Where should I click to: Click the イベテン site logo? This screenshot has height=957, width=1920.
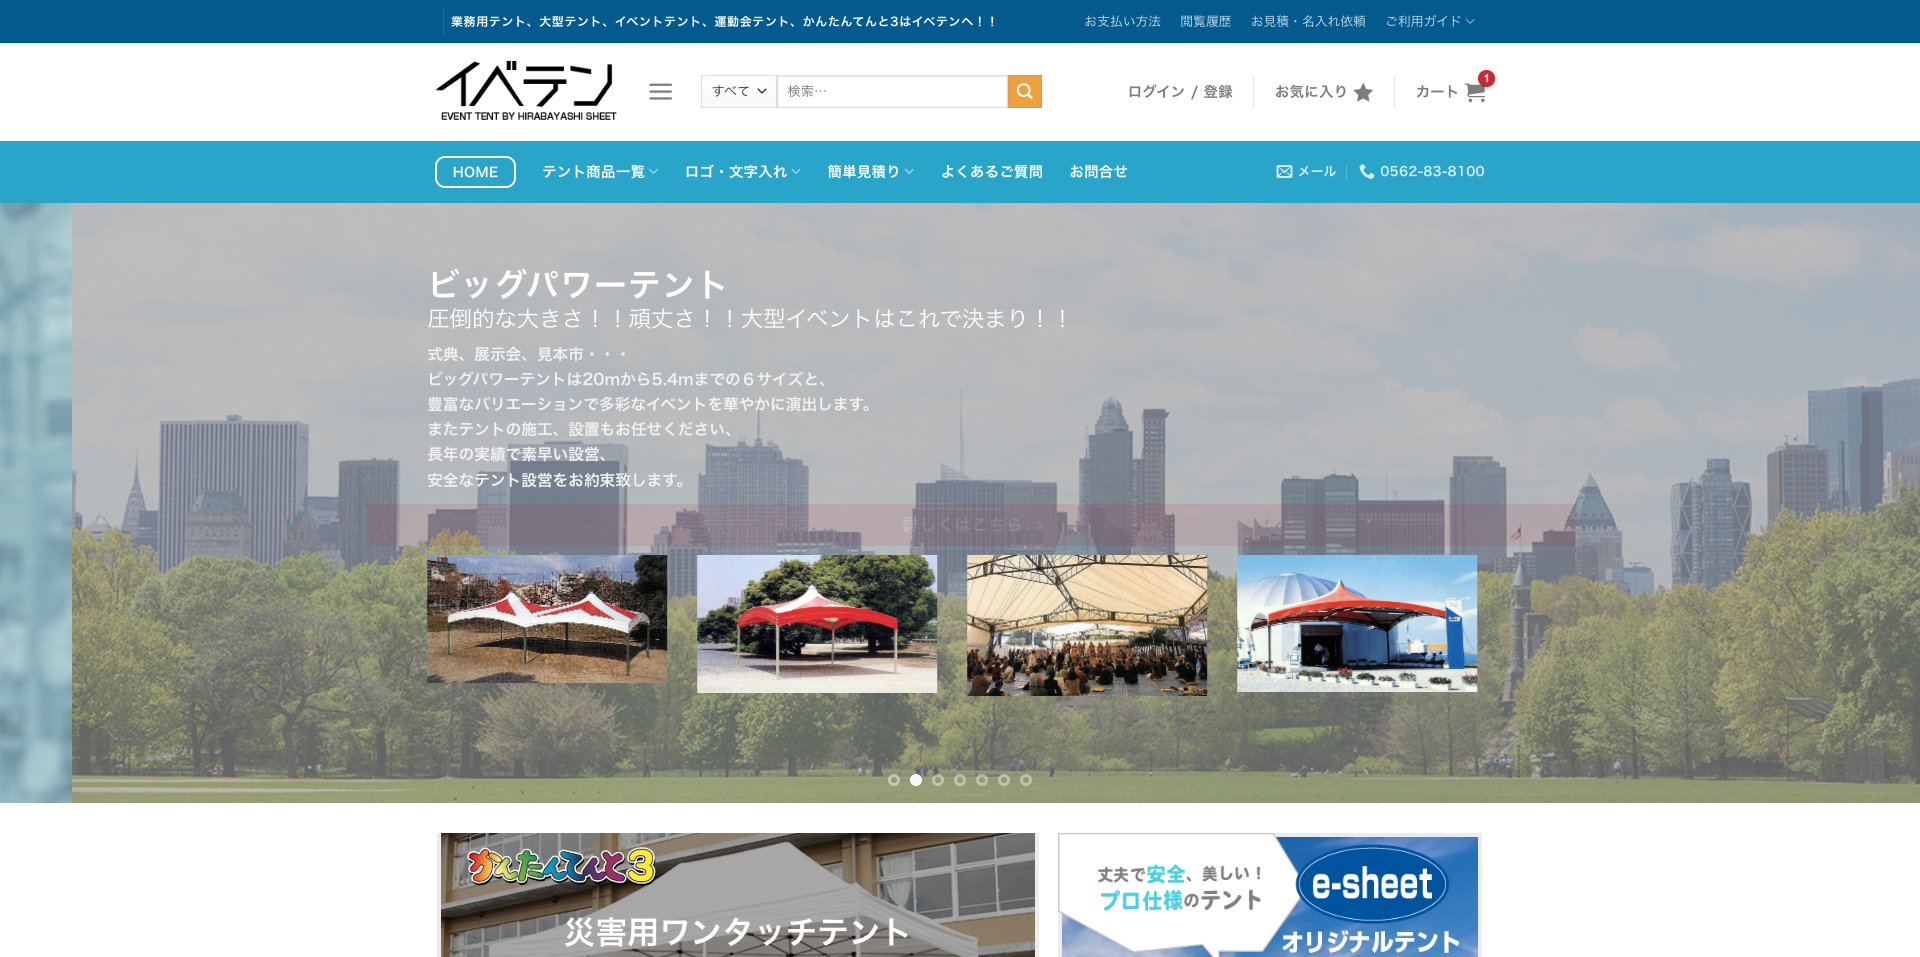(x=526, y=91)
